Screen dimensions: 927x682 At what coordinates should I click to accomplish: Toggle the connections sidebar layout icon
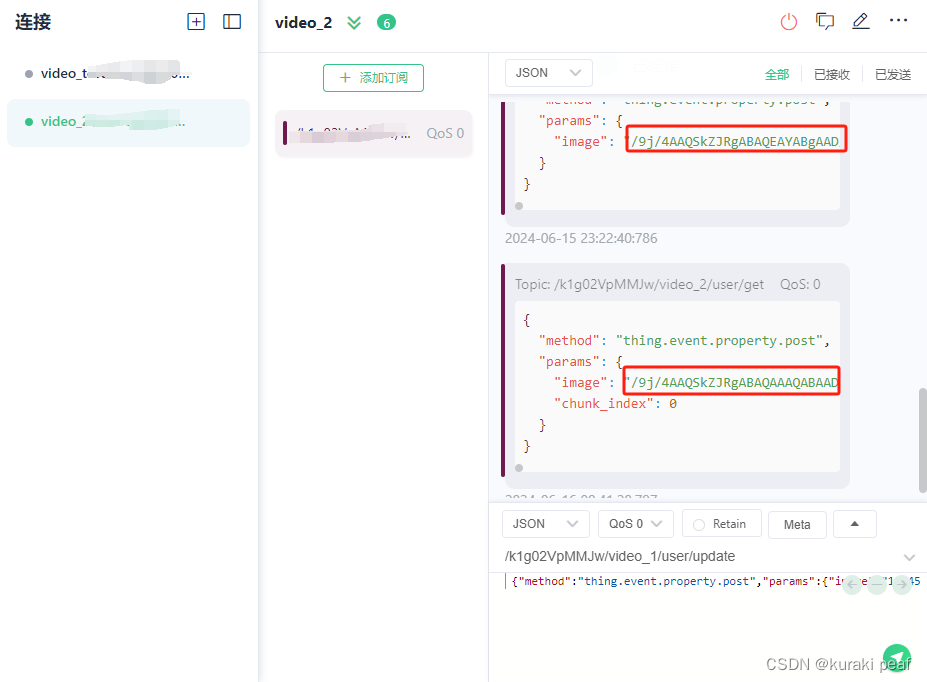[x=232, y=22]
